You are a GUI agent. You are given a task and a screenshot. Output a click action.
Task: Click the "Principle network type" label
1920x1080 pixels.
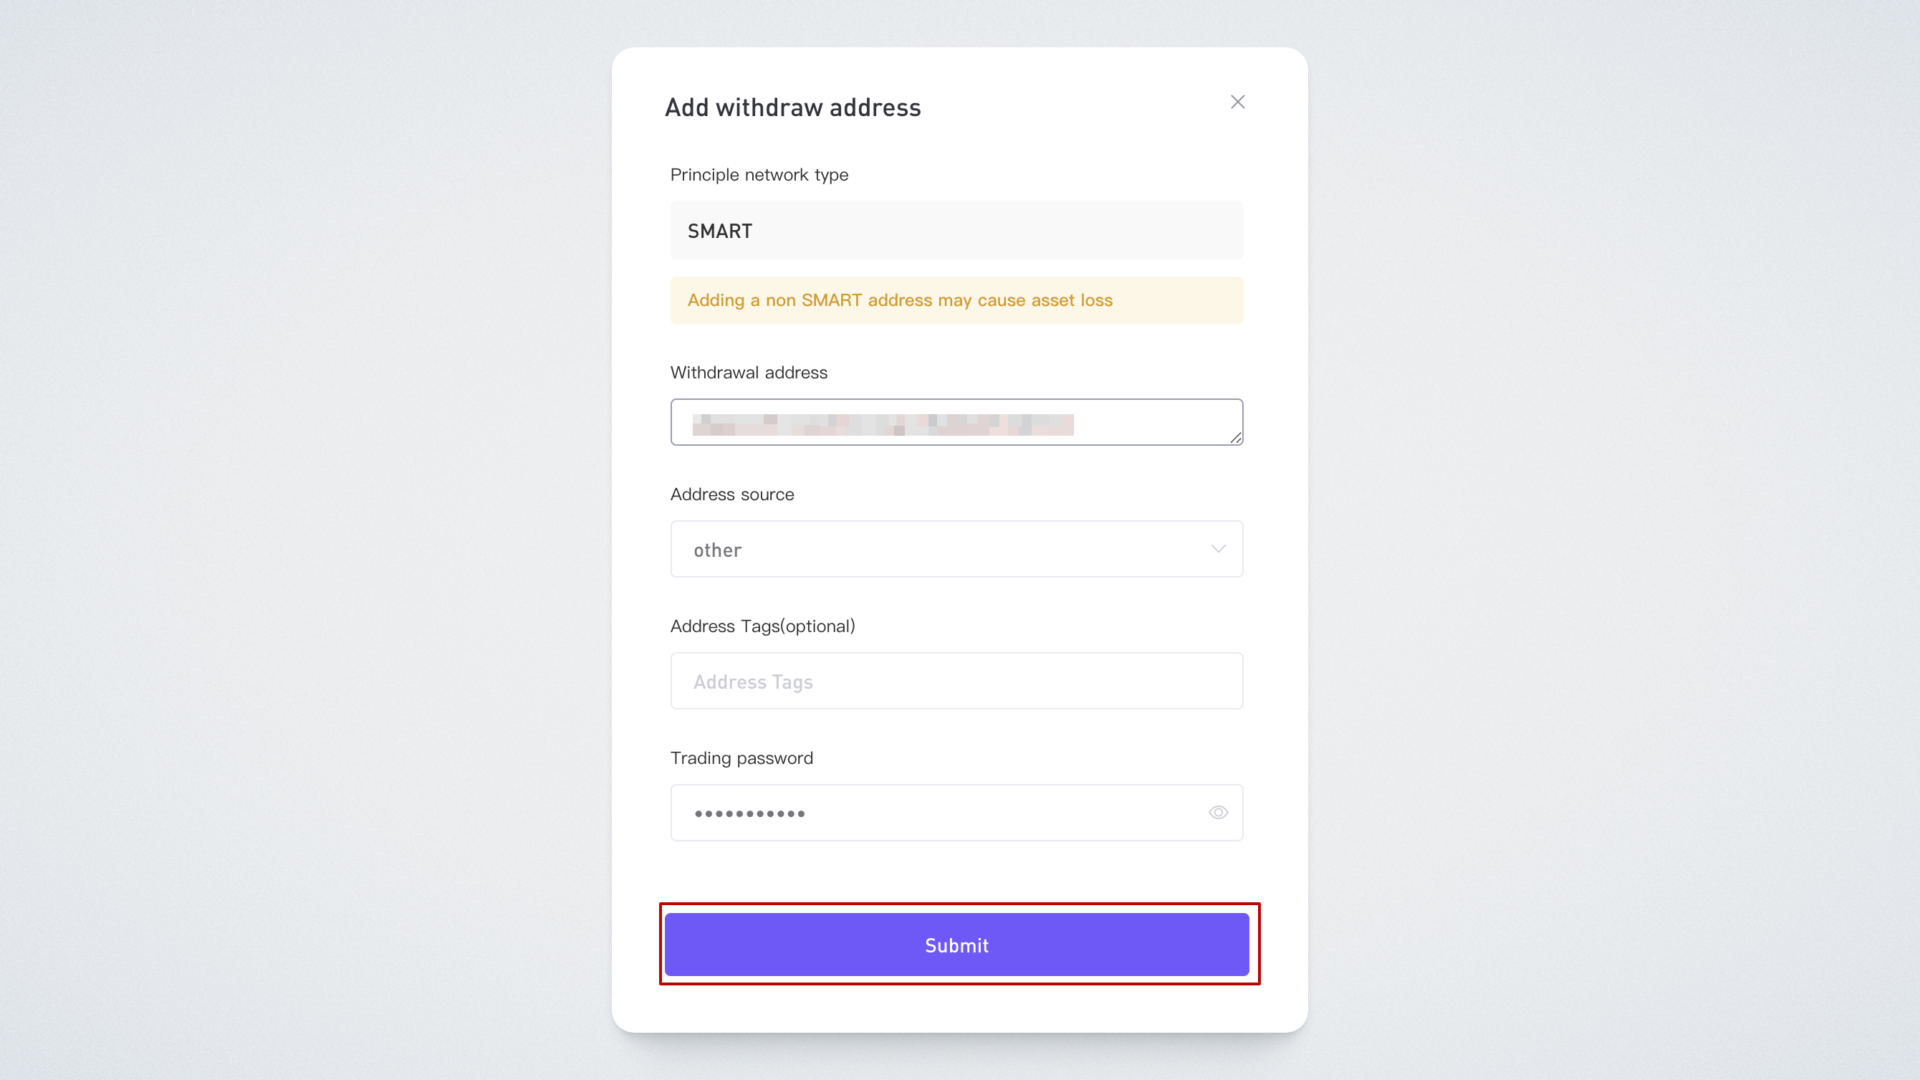coord(759,175)
